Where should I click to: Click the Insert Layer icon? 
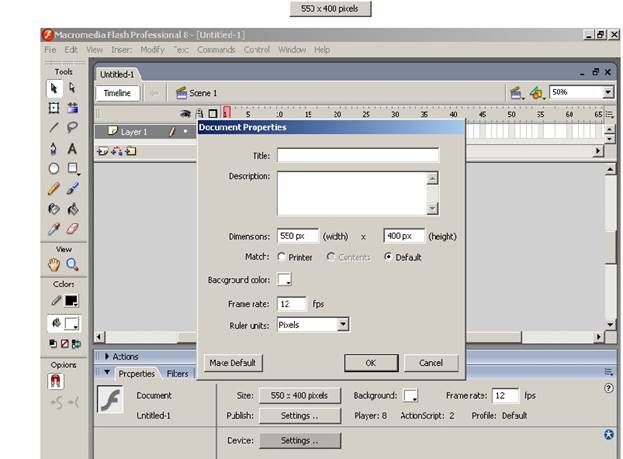(103, 151)
